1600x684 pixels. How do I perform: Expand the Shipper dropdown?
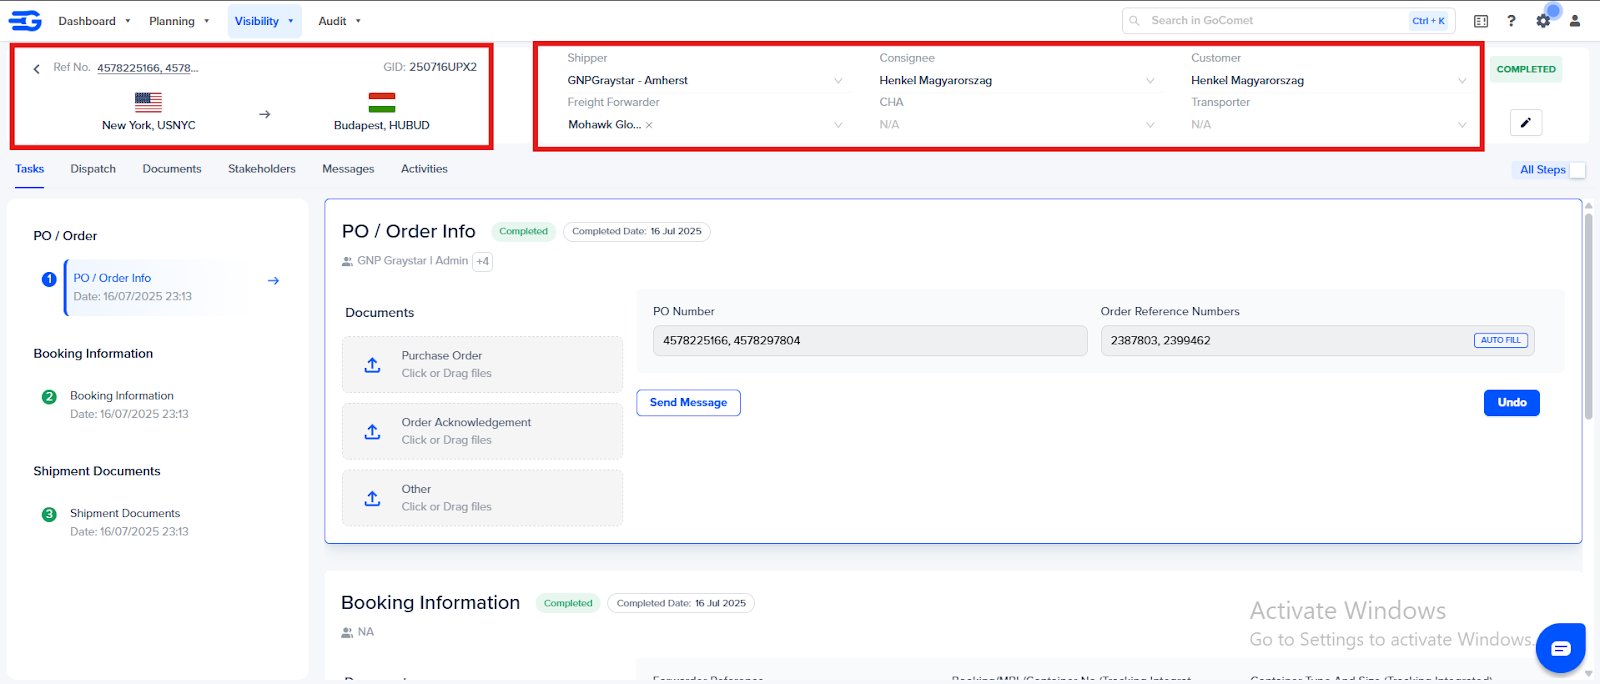tap(838, 81)
